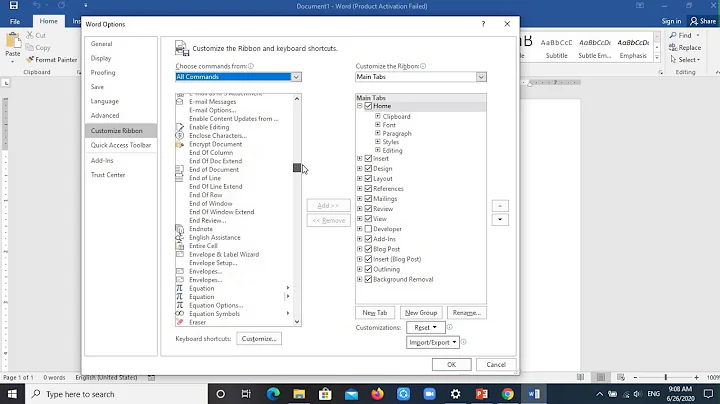
Task: Expand the Paragraph group node
Action: (x=377, y=133)
